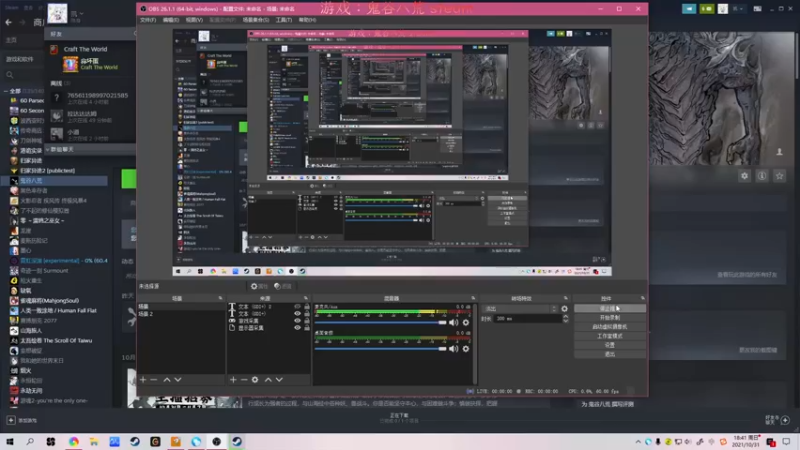Image resolution: width=800 pixels, height=450 pixels.
Task: Open the info icon on Steam game page
Action: [762, 176]
